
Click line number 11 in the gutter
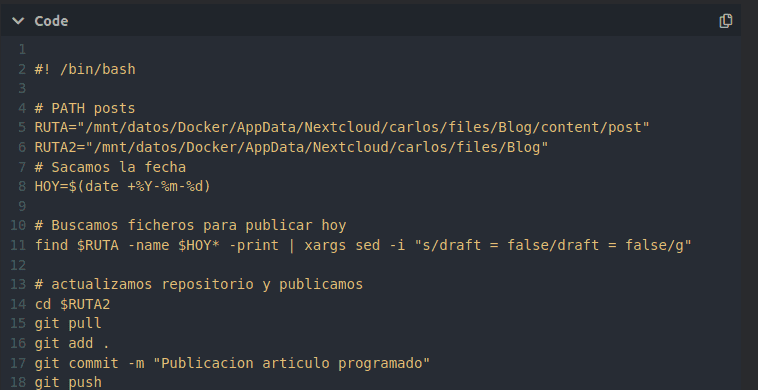pos(18,246)
